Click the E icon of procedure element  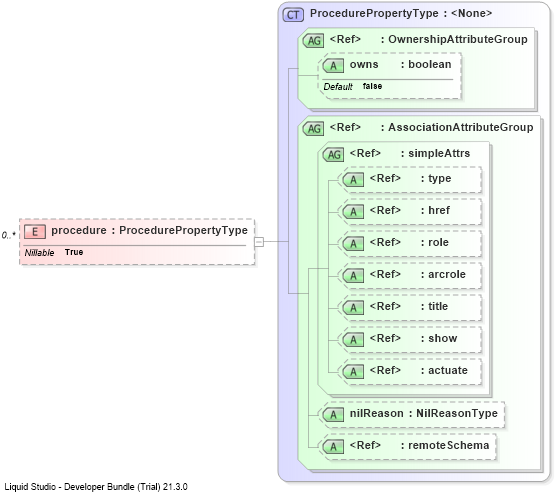tap(35, 232)
